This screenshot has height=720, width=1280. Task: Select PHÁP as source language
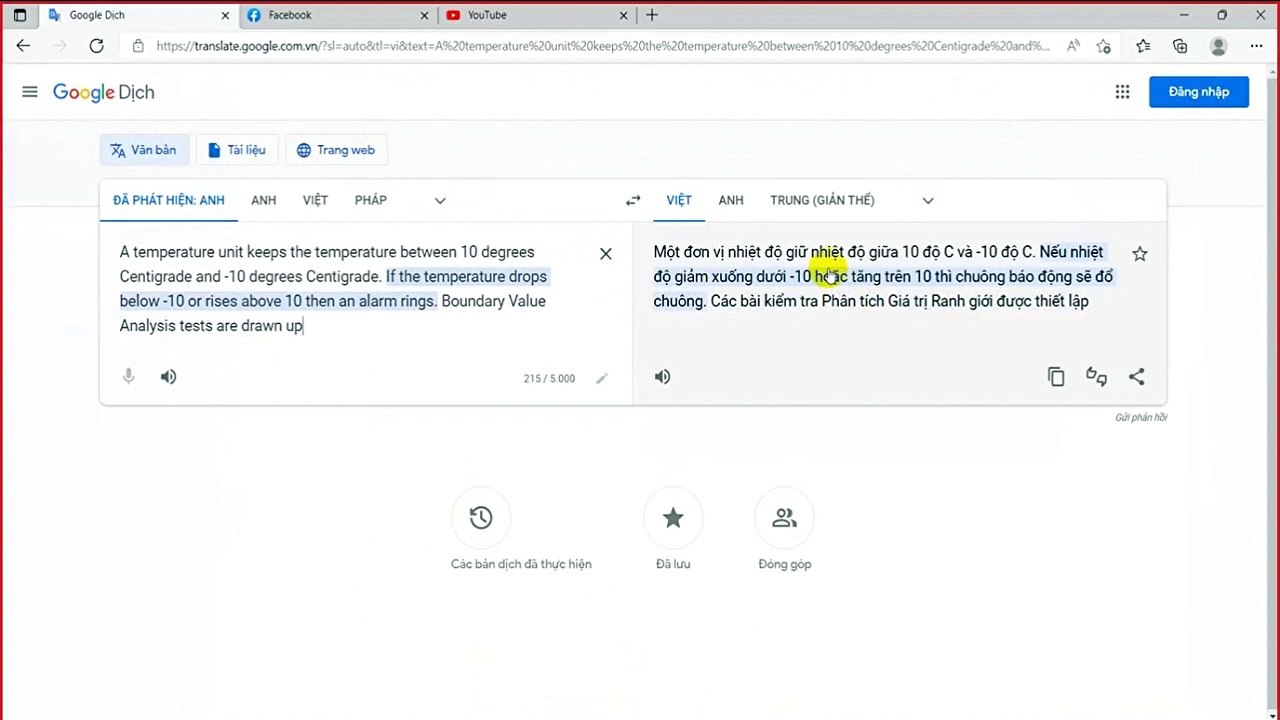tap(371, 201)
